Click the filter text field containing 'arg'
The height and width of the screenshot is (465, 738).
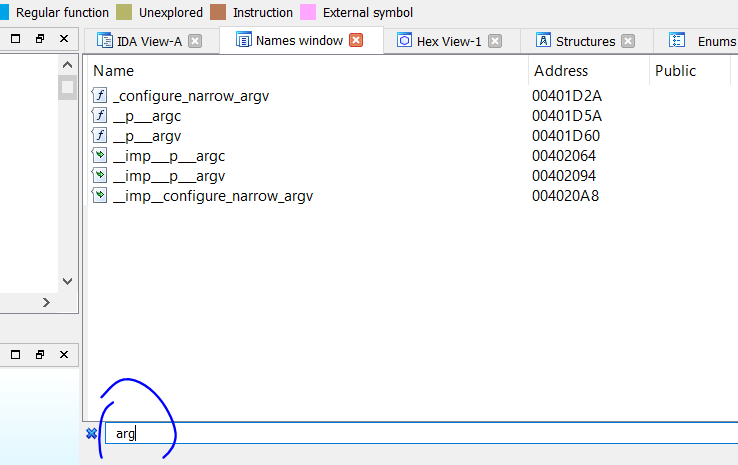[x=400, y=433]
